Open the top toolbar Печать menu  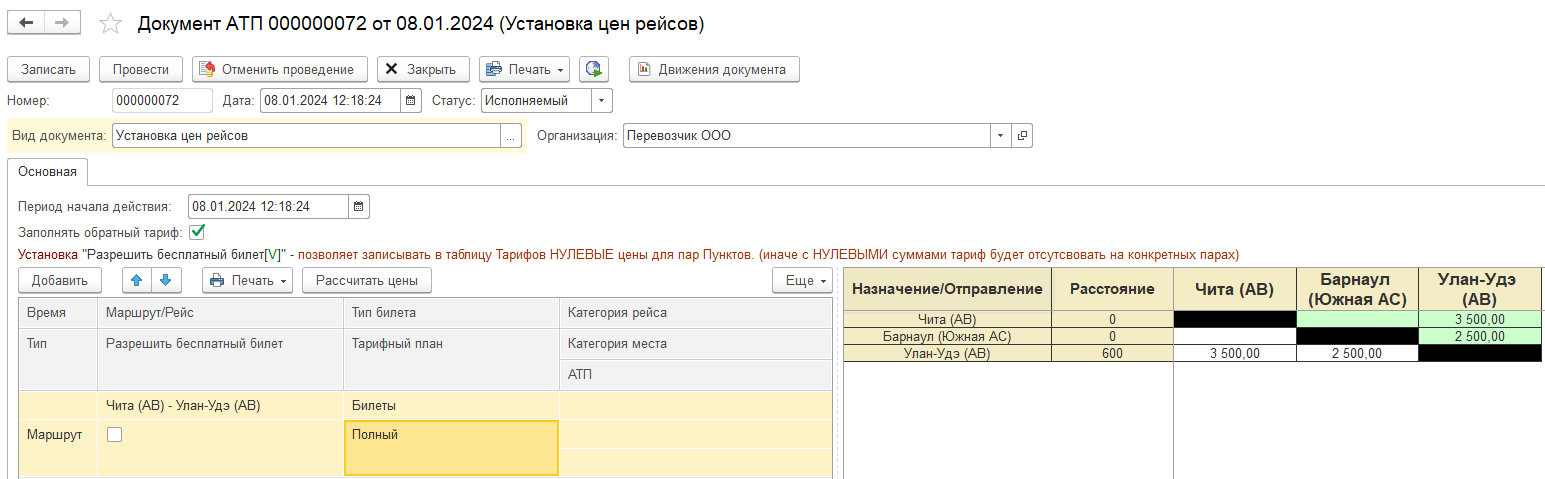[524, 69]
